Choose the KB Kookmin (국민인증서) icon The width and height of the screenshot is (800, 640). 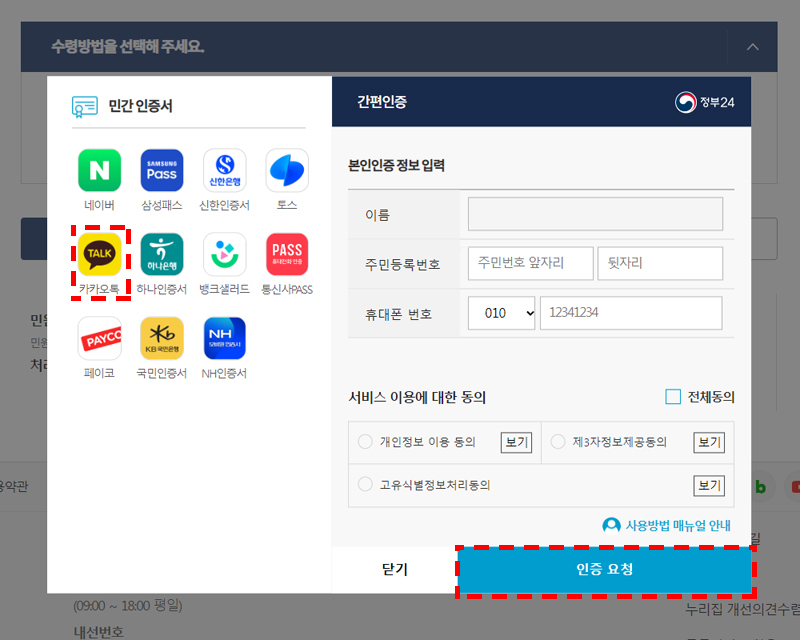[162, 338]
